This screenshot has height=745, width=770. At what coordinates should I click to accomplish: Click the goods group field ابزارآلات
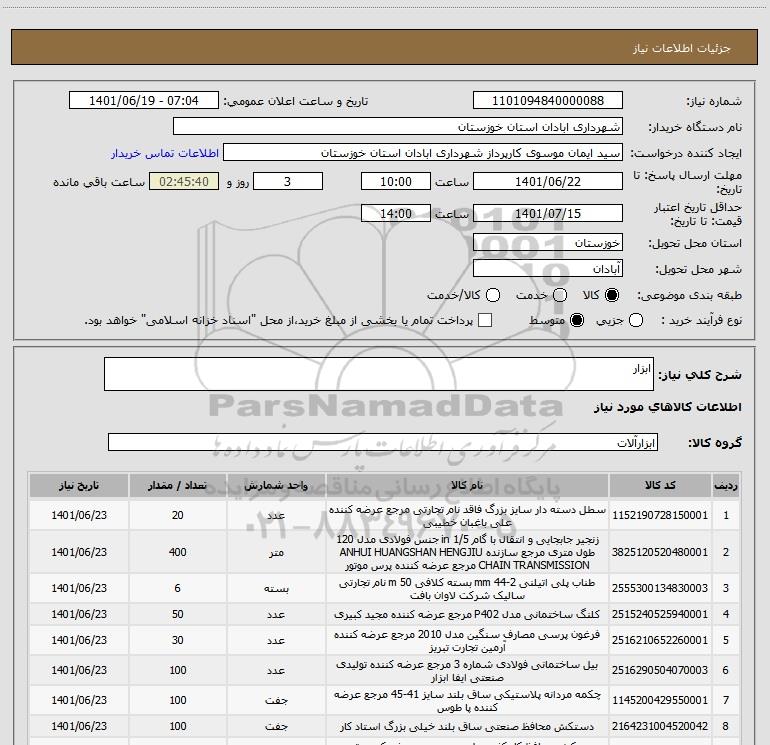383,442
